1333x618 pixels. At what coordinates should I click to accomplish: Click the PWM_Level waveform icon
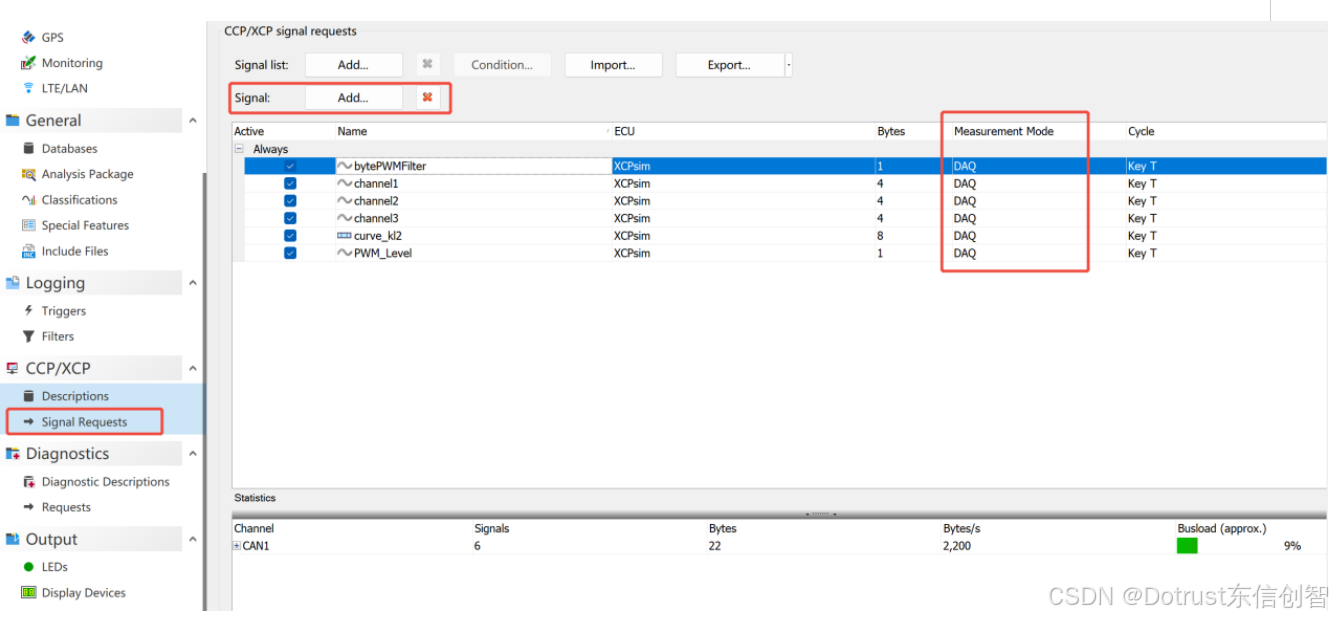344,253
